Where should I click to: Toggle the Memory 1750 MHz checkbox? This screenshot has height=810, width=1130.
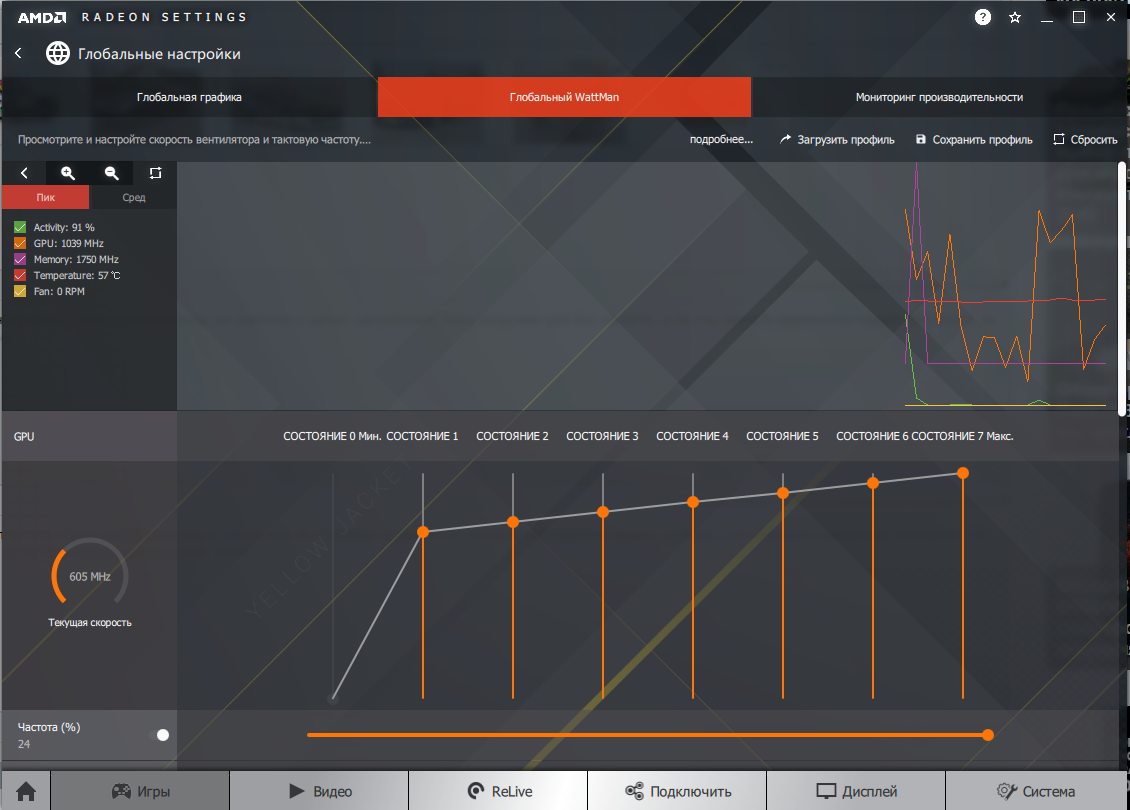tap(20, 259)
